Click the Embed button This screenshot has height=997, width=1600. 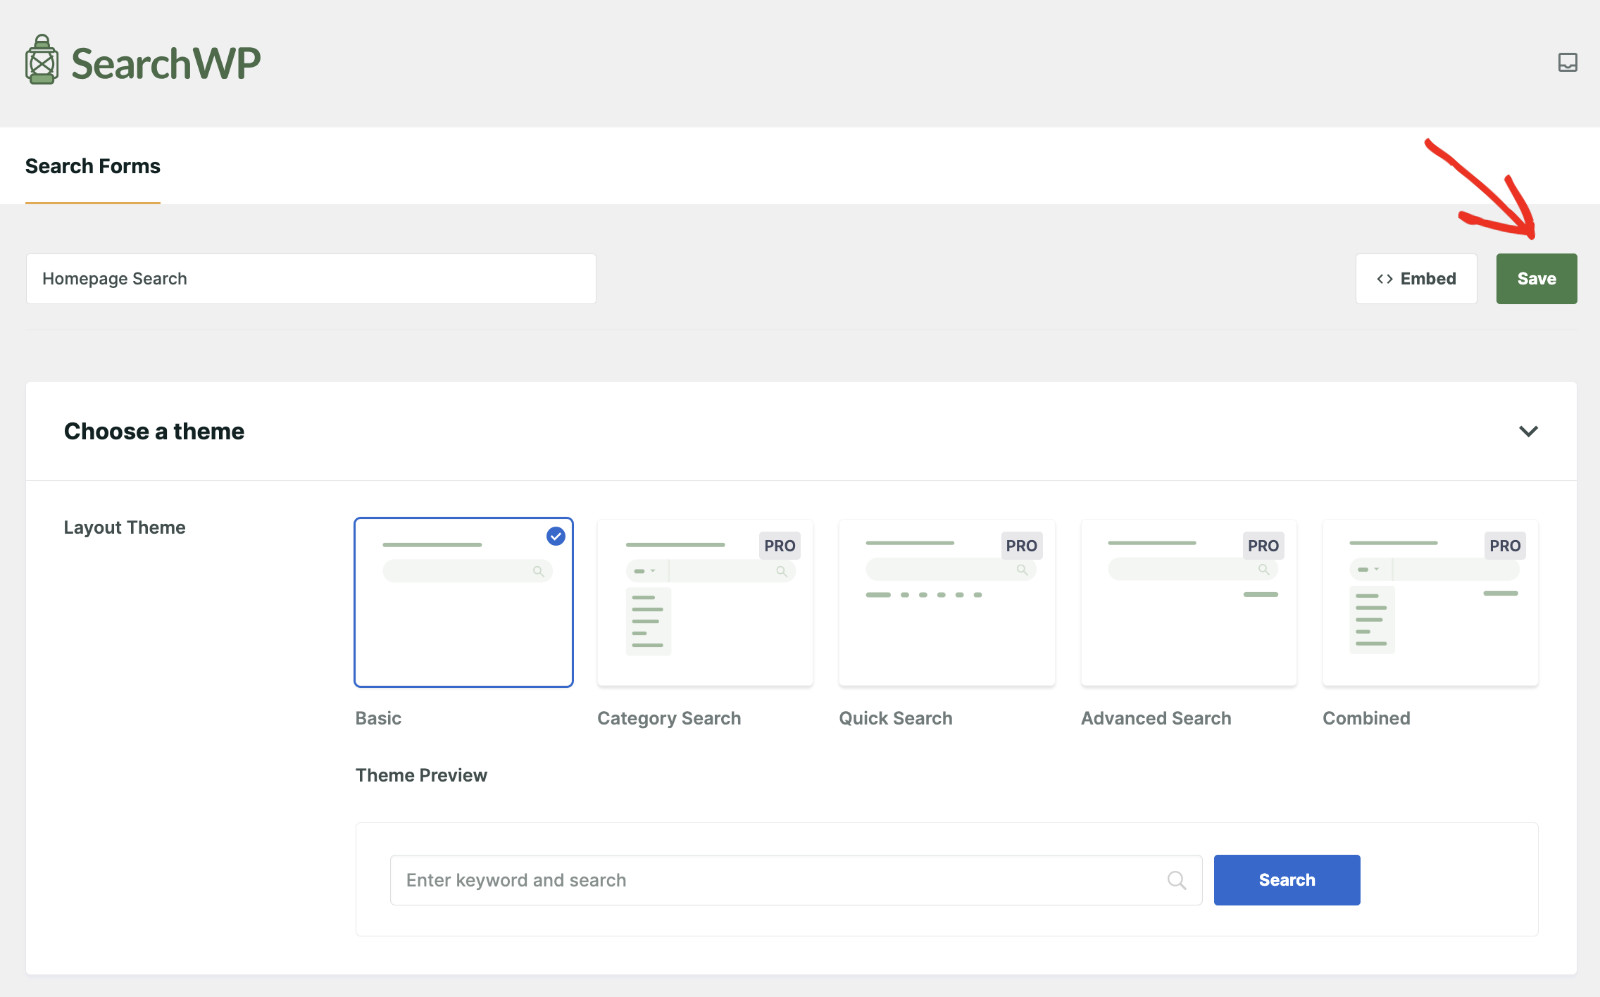[x=1416, y=278]
